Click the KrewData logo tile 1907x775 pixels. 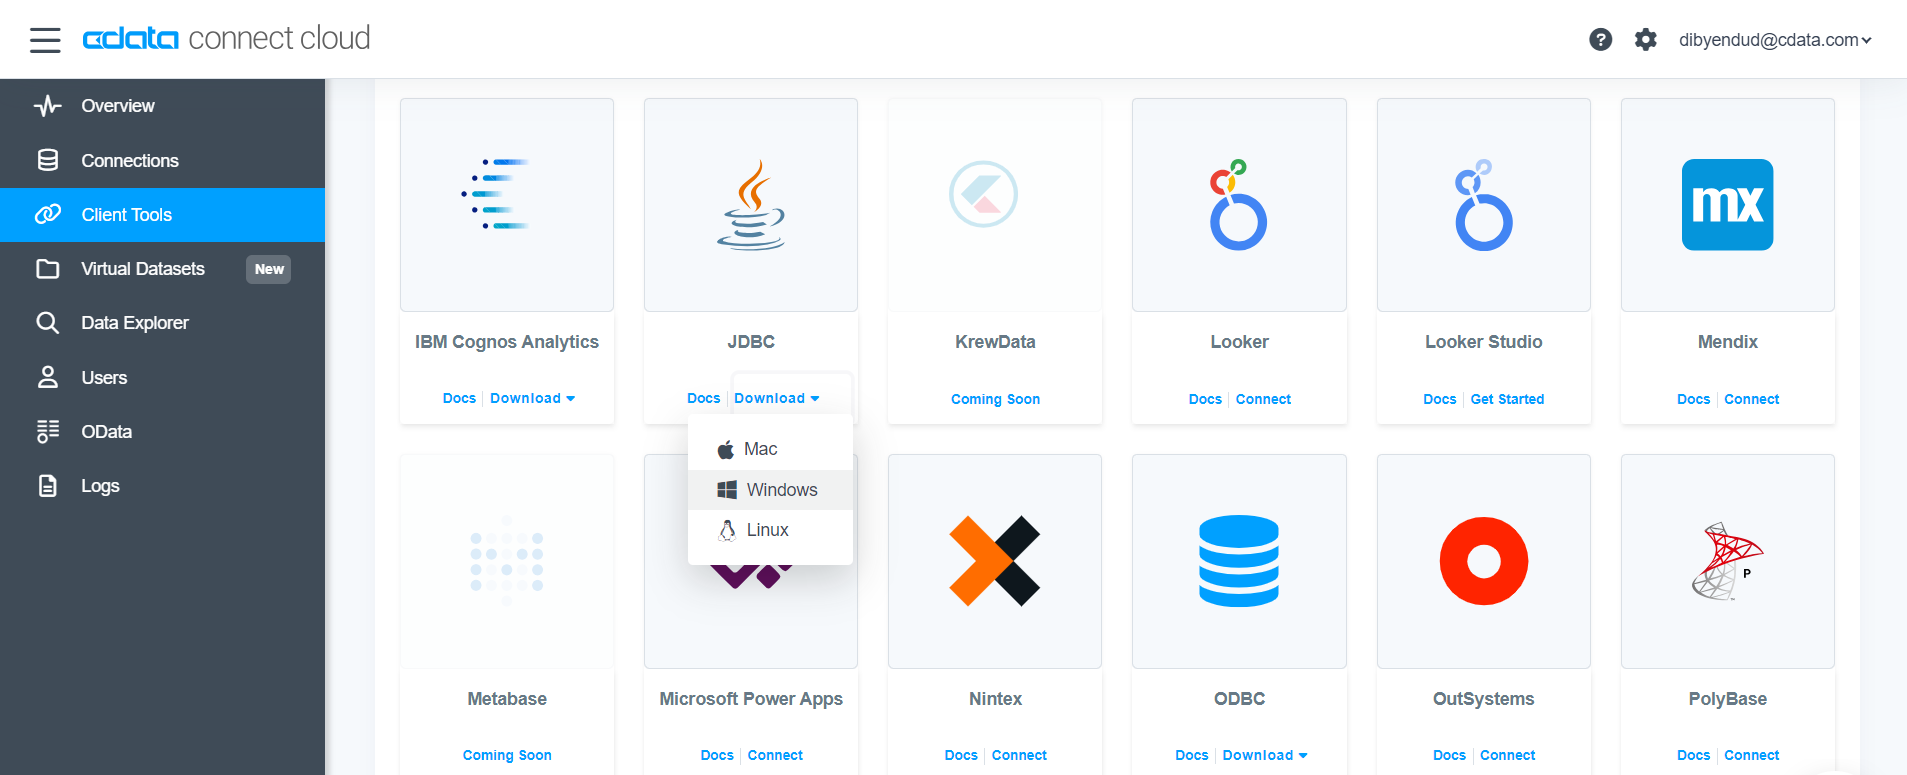tap(995, 205)
